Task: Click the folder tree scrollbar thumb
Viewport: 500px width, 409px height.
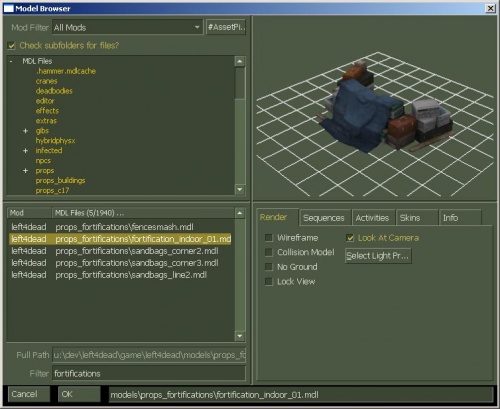Action: [240, 83]
